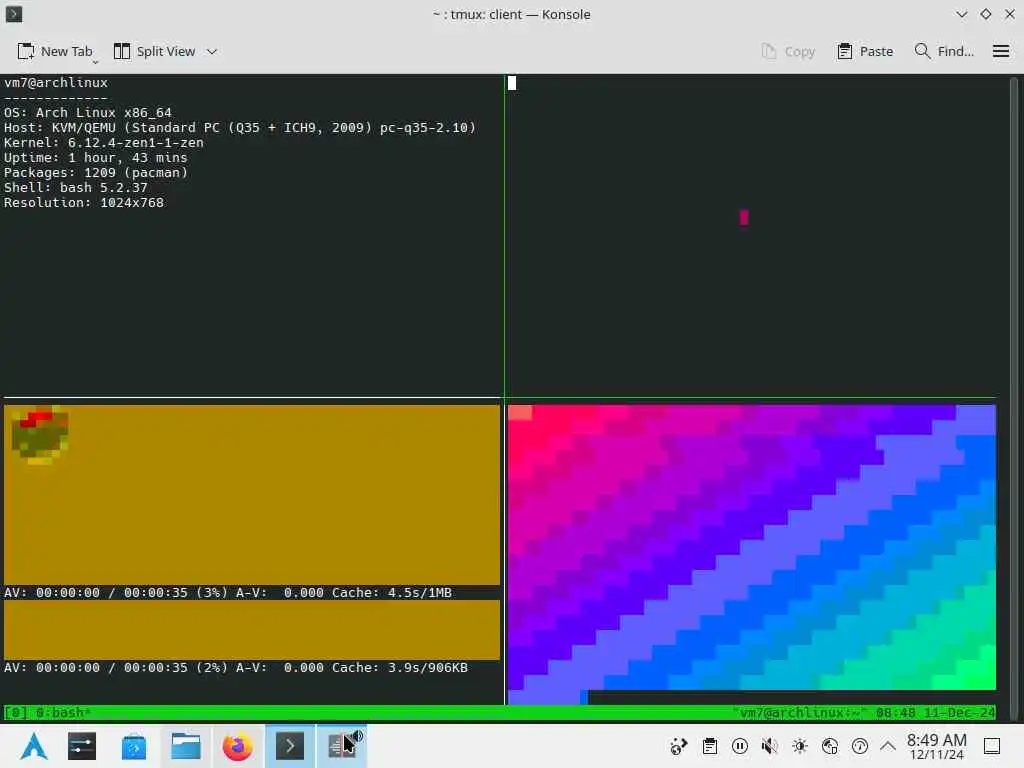The height and width of the screenshot is (768, 1024).
Task: Expand hidden system tray icons arrow
Action: [x=888, y=746]
